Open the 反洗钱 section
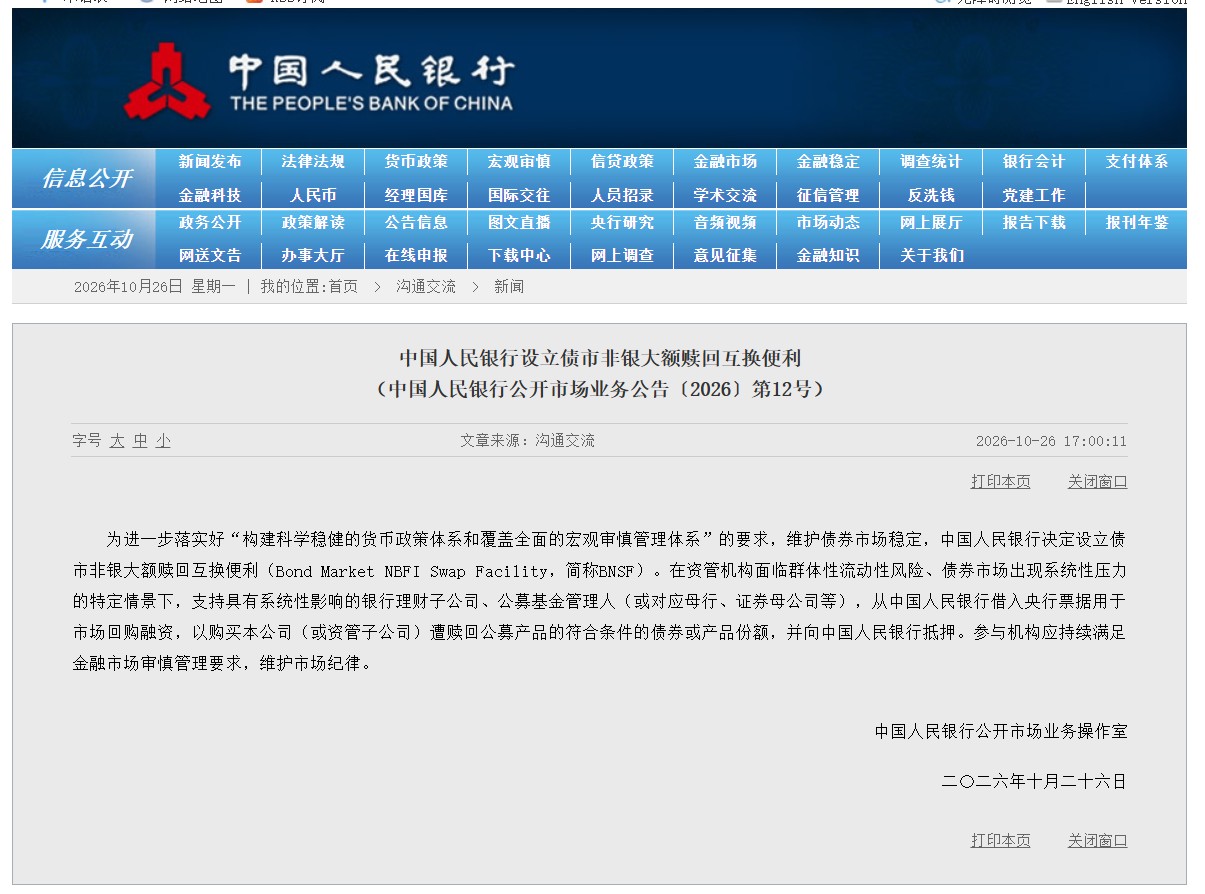Screen dimensions: 1205x894 click(x=931, y=195)
